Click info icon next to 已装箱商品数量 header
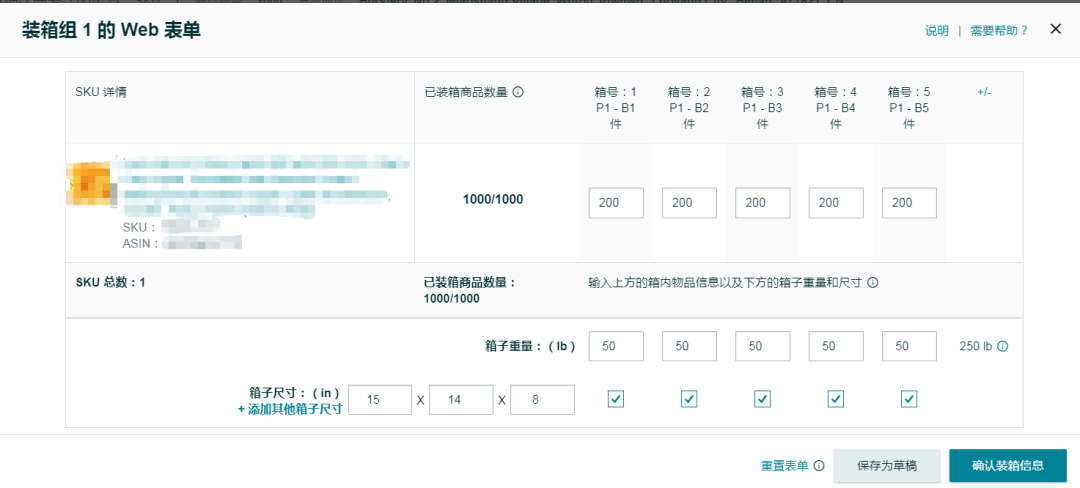The height and width of the screenshot is (488, 1080). click(518, 92)
